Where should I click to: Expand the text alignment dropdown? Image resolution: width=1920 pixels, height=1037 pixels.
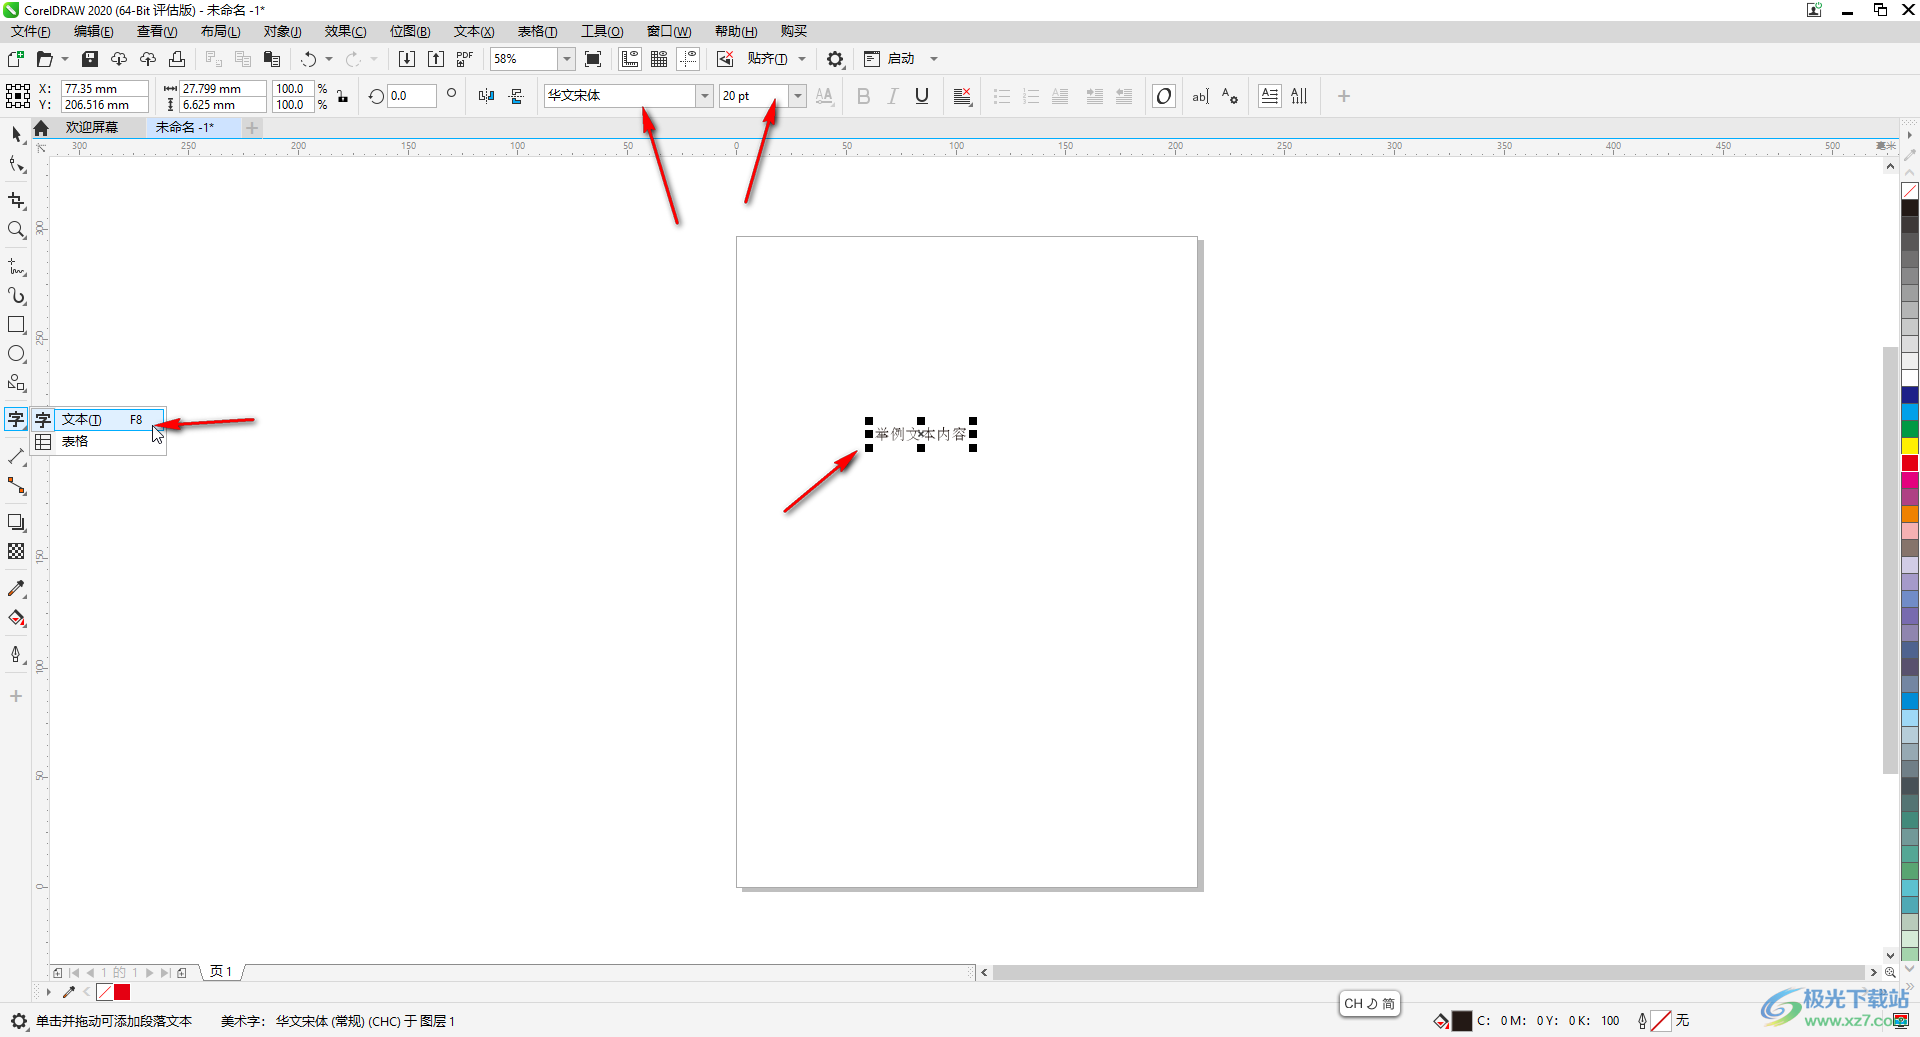[x=963, y=96]
